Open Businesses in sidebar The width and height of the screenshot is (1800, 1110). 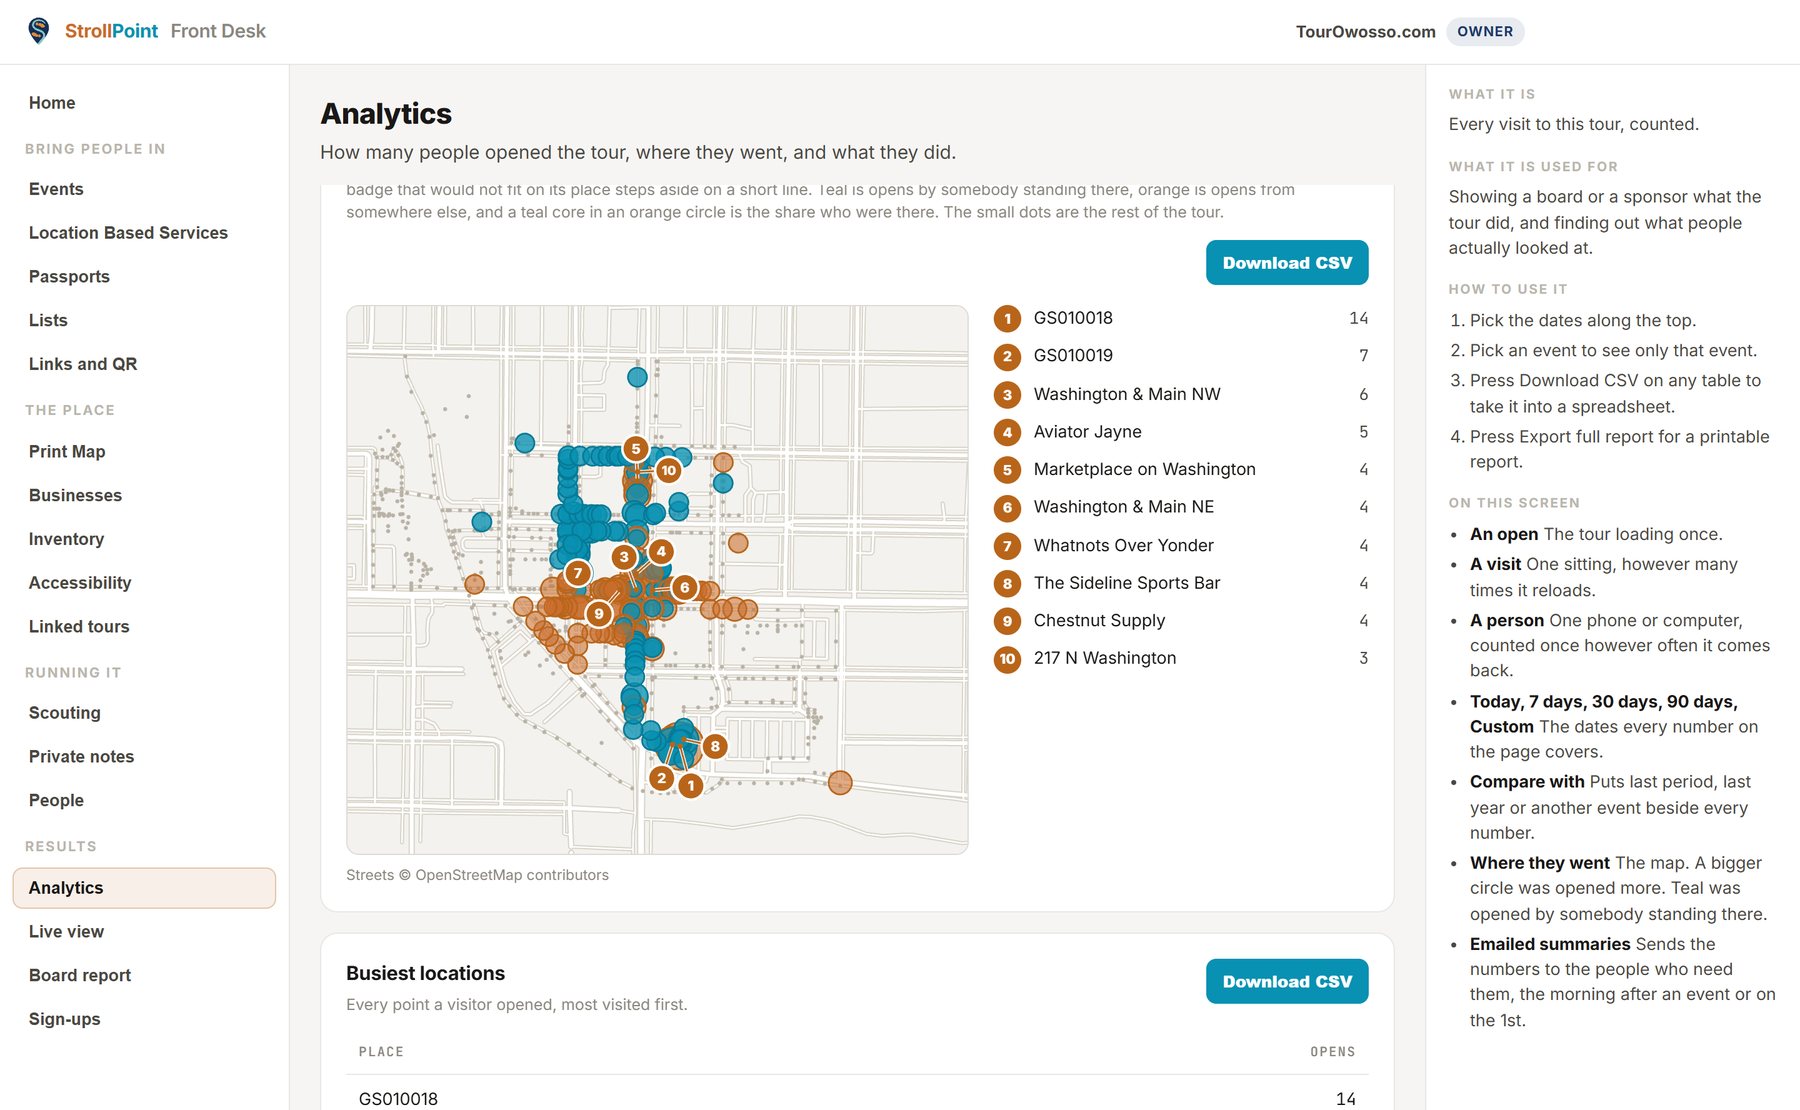tap(144, 495)
